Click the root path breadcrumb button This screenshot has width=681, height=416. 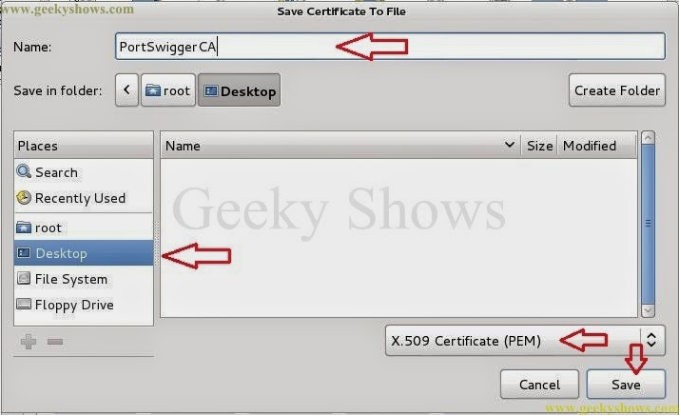click(168, 90)
